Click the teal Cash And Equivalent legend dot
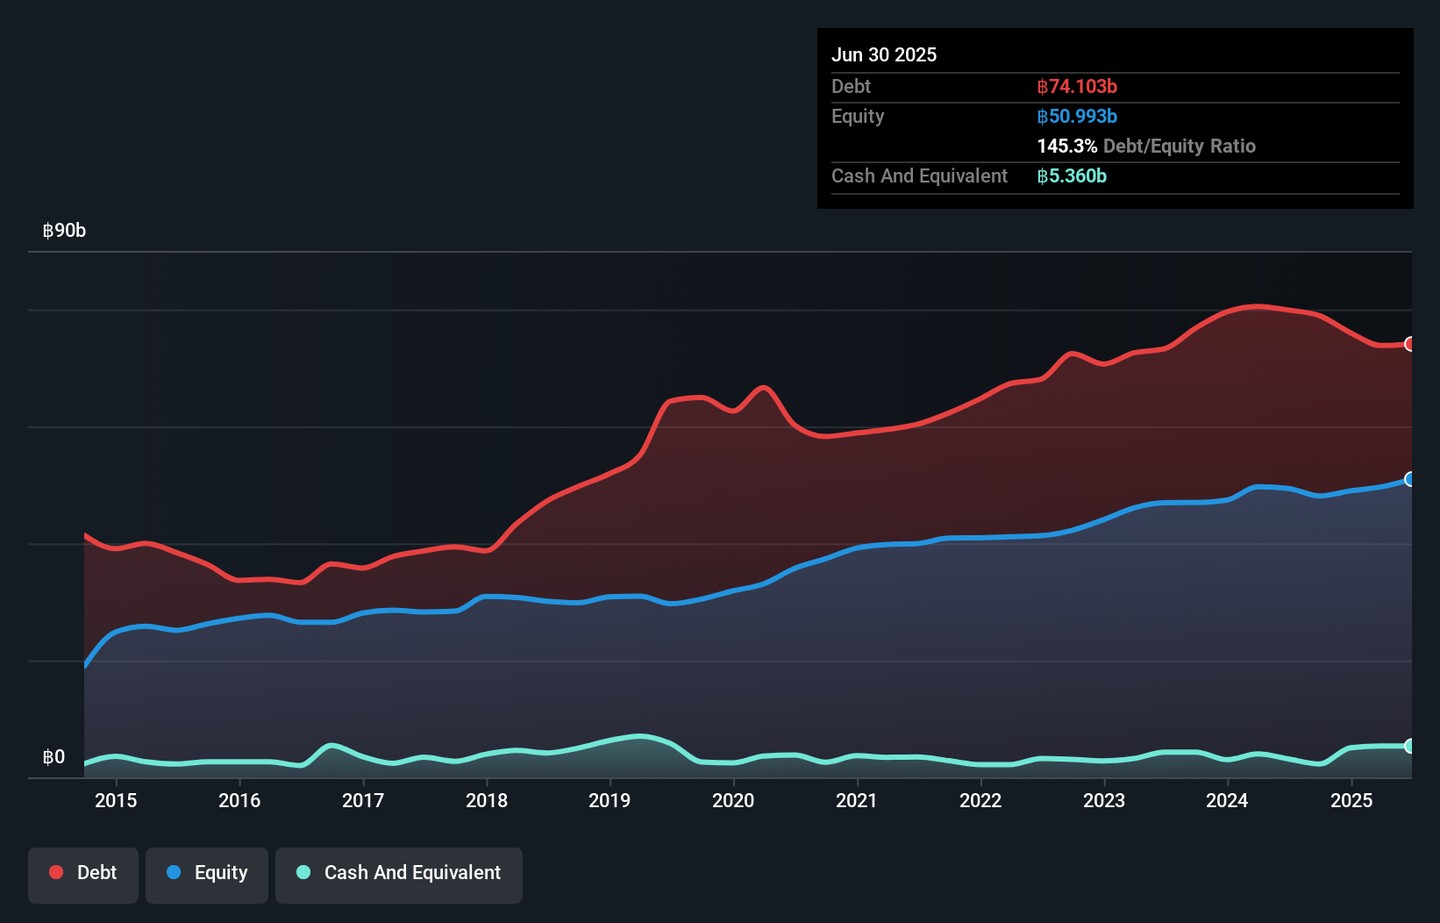1440x923 pixels. [x=304, y=873]
